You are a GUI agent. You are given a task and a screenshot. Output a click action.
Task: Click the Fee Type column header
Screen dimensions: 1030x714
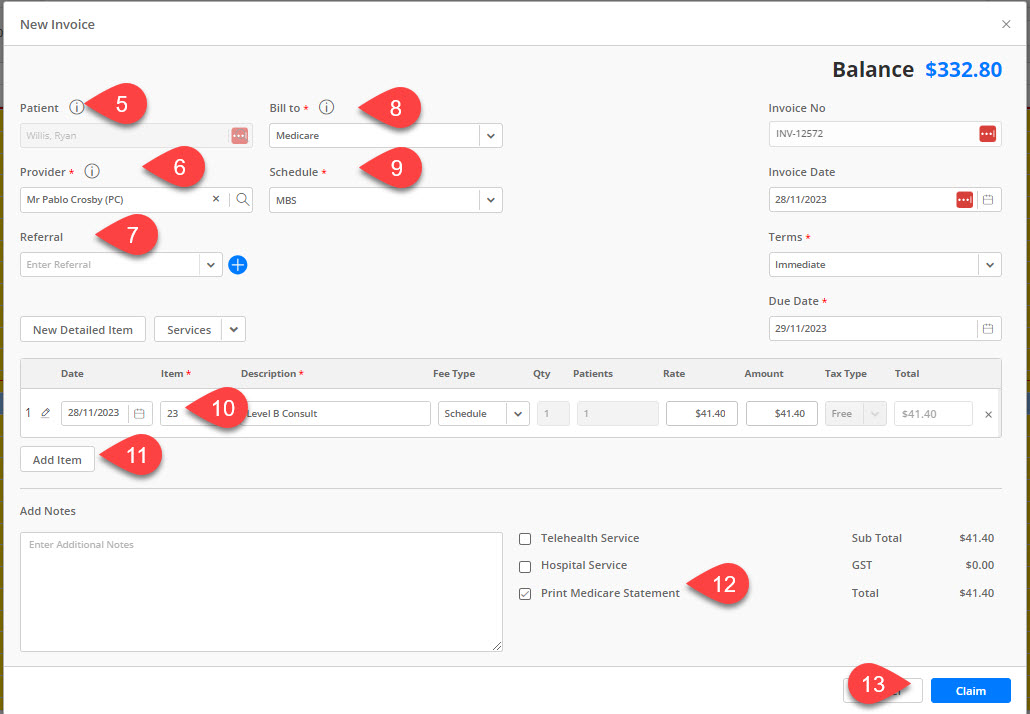(454, 373)
